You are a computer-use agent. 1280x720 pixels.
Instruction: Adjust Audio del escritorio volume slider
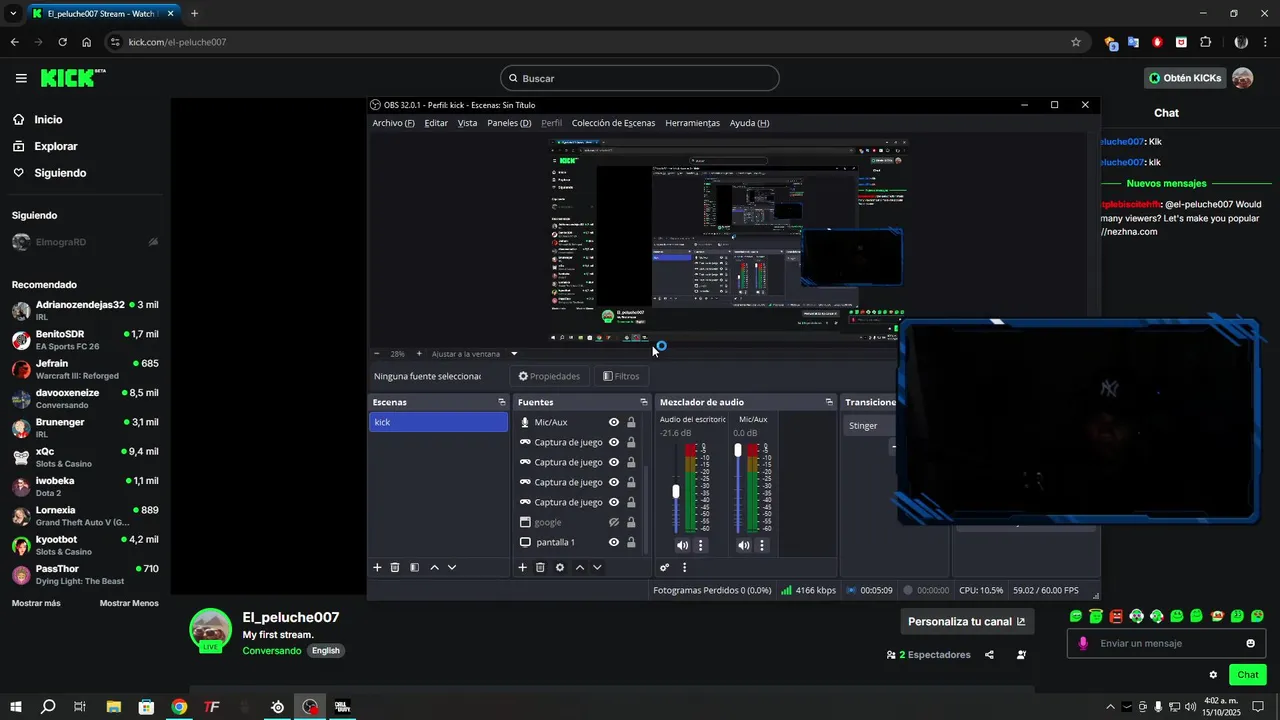(x=676, y=490)
